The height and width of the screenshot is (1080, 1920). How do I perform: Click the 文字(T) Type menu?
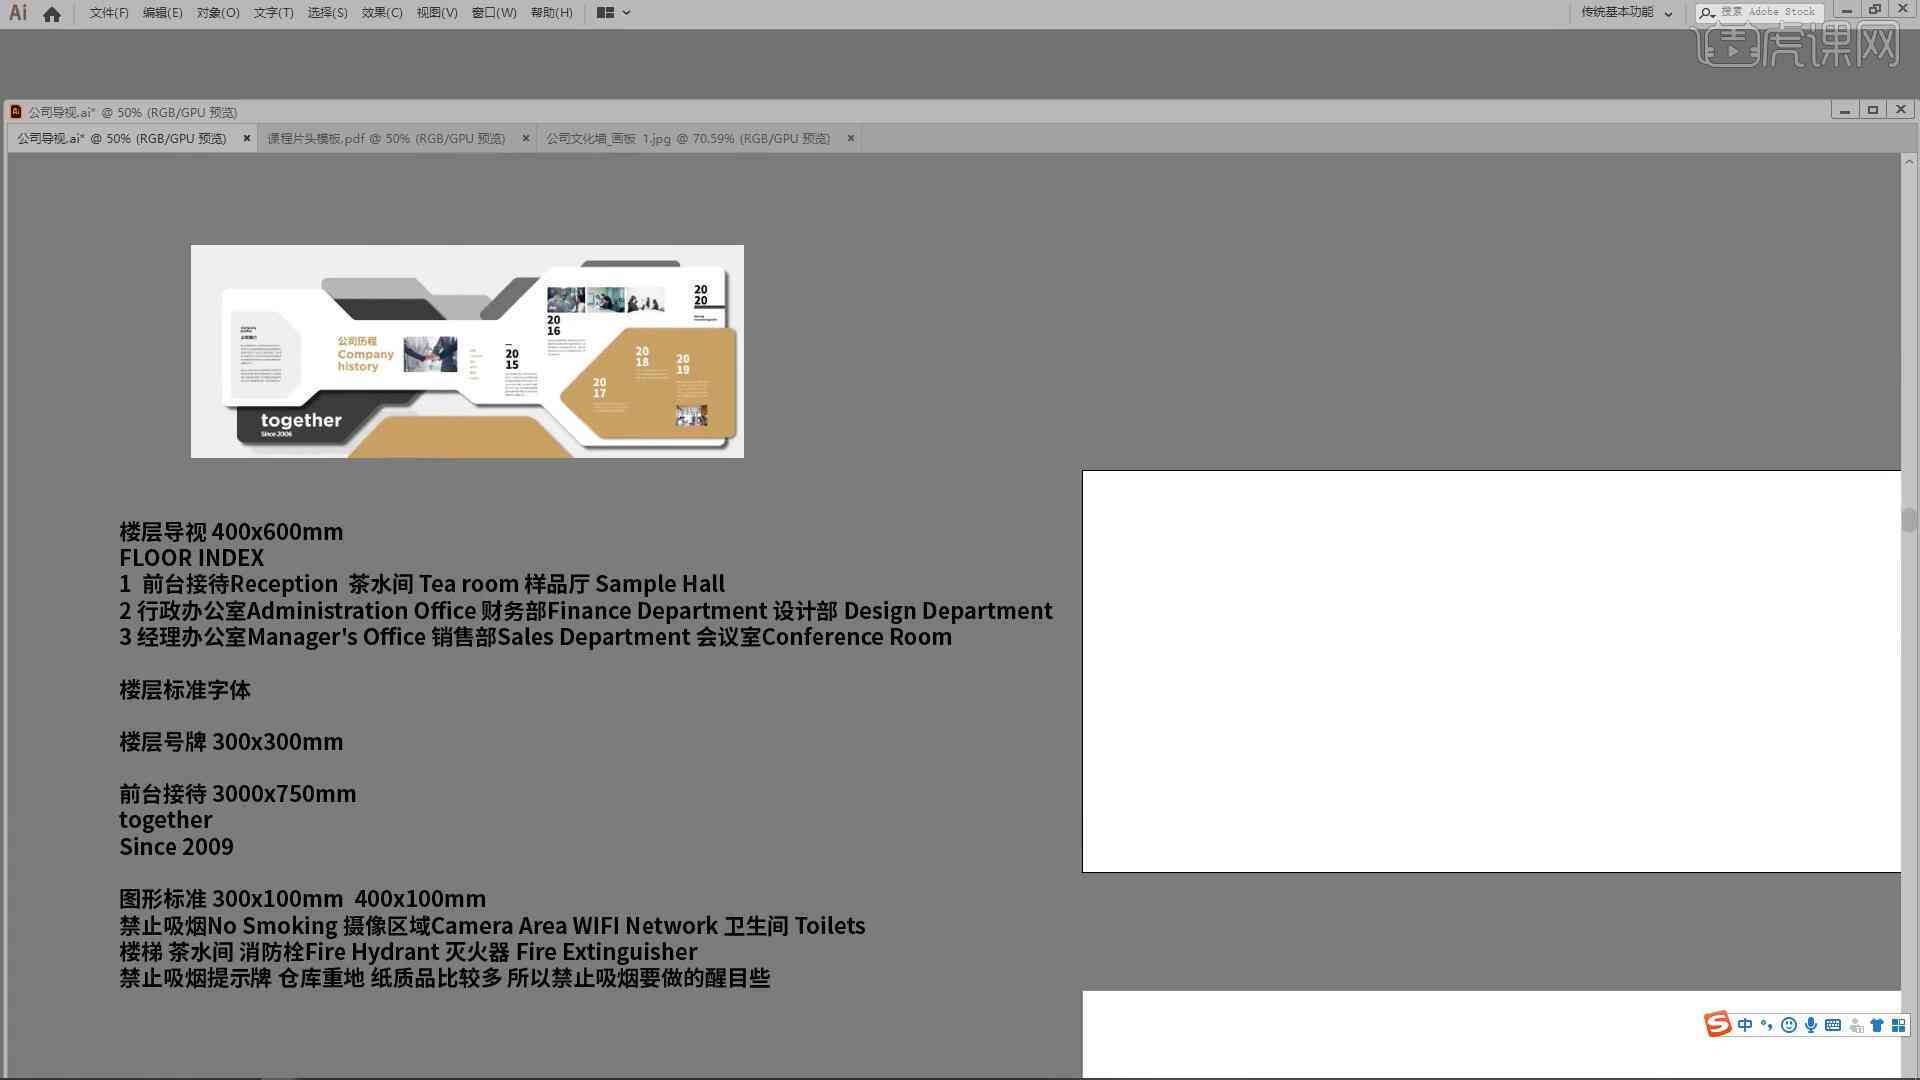(x=272, y=12)
